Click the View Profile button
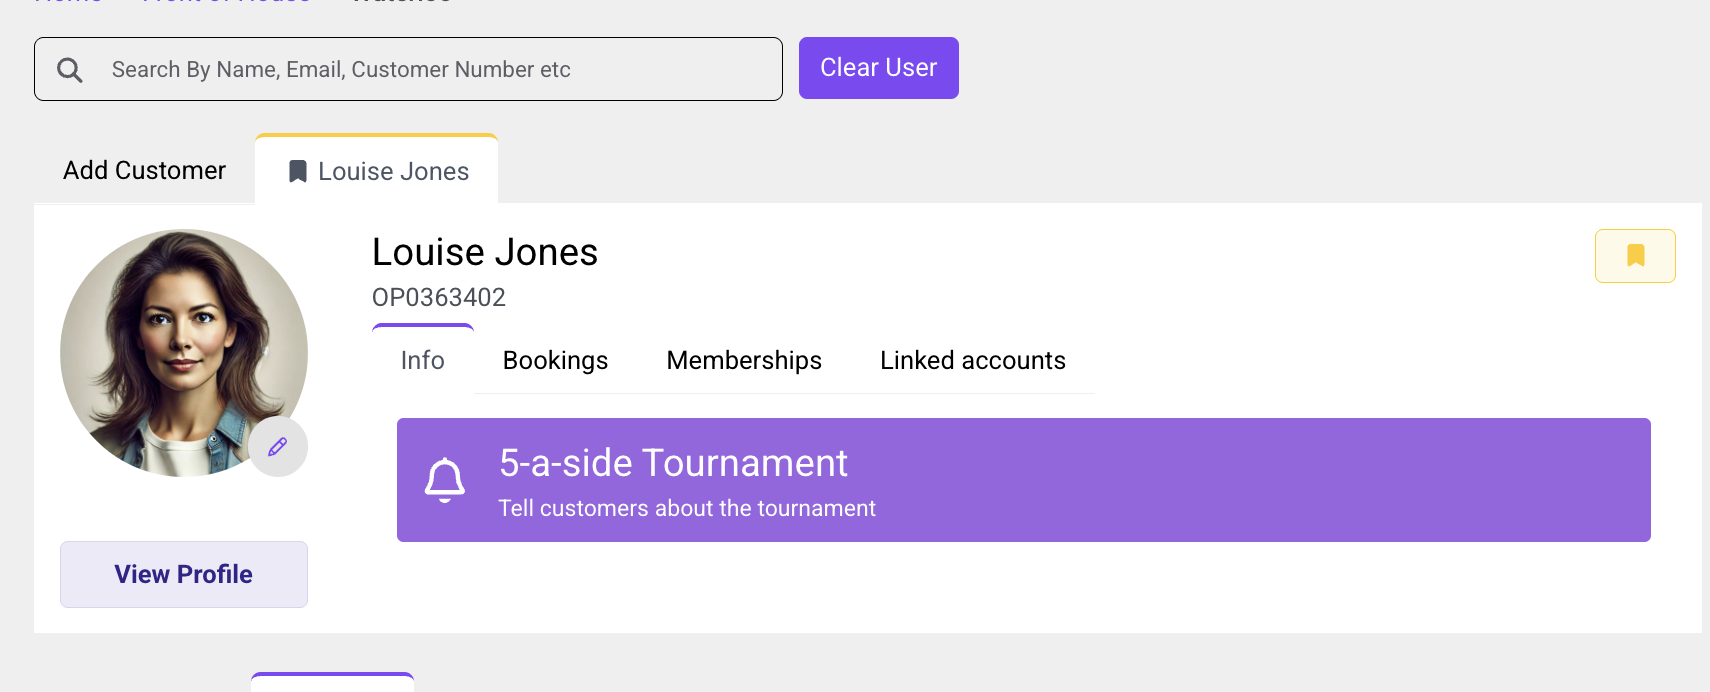 (x=184, y=574)
